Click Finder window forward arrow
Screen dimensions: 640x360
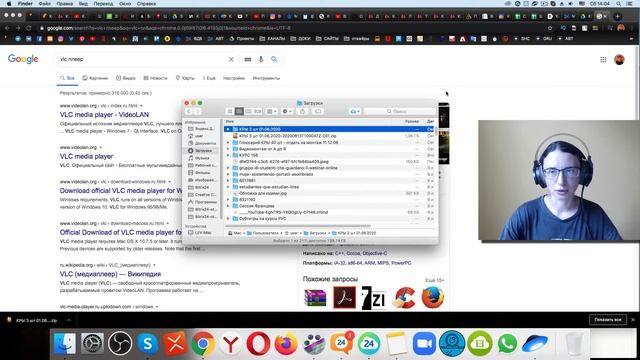pos(198,111)
